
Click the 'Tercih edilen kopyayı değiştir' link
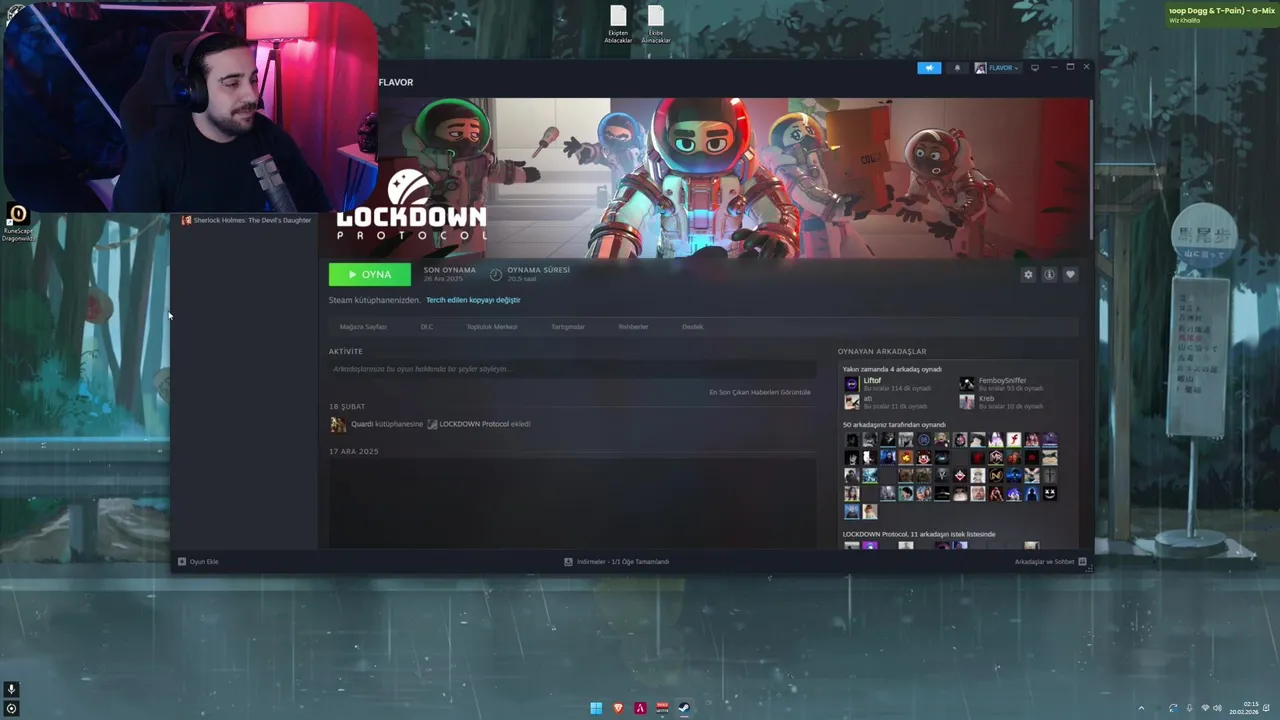click(x=473, y=300)
